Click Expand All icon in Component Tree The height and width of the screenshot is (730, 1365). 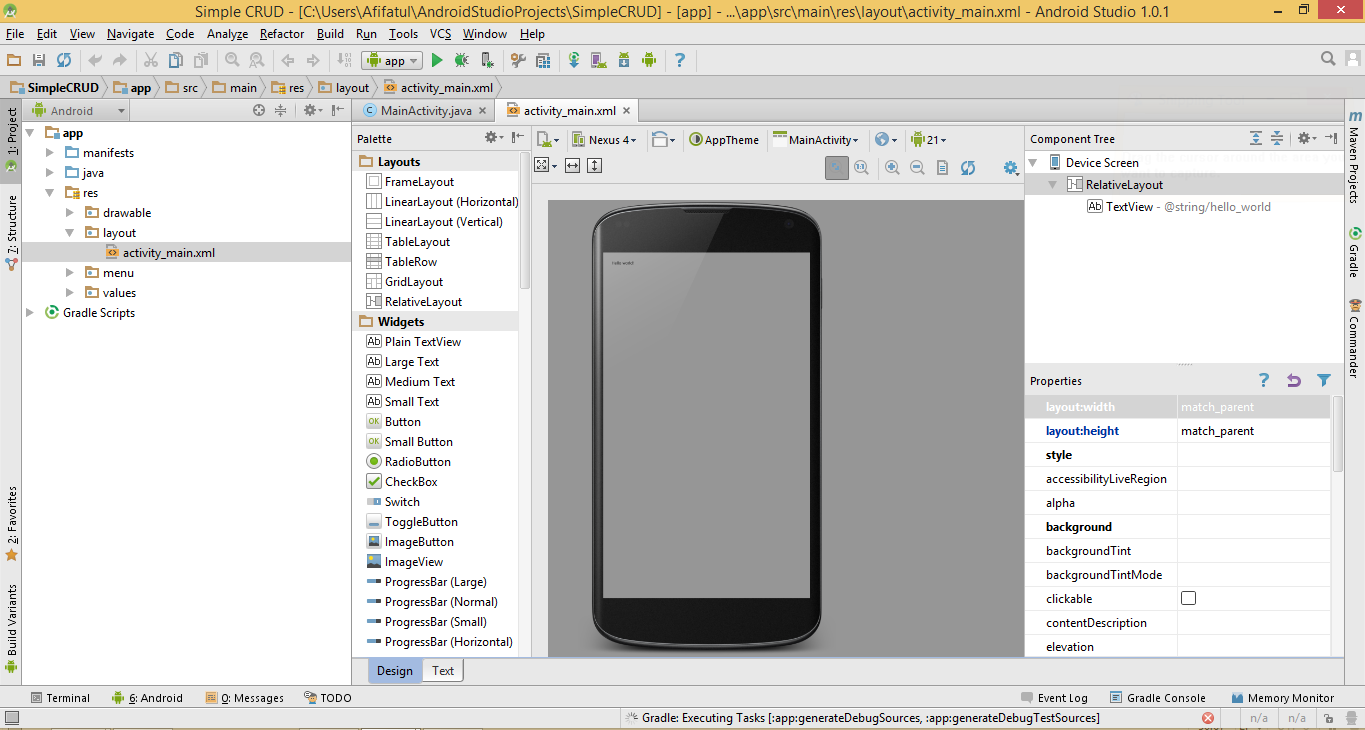[x=1256, y=138]
